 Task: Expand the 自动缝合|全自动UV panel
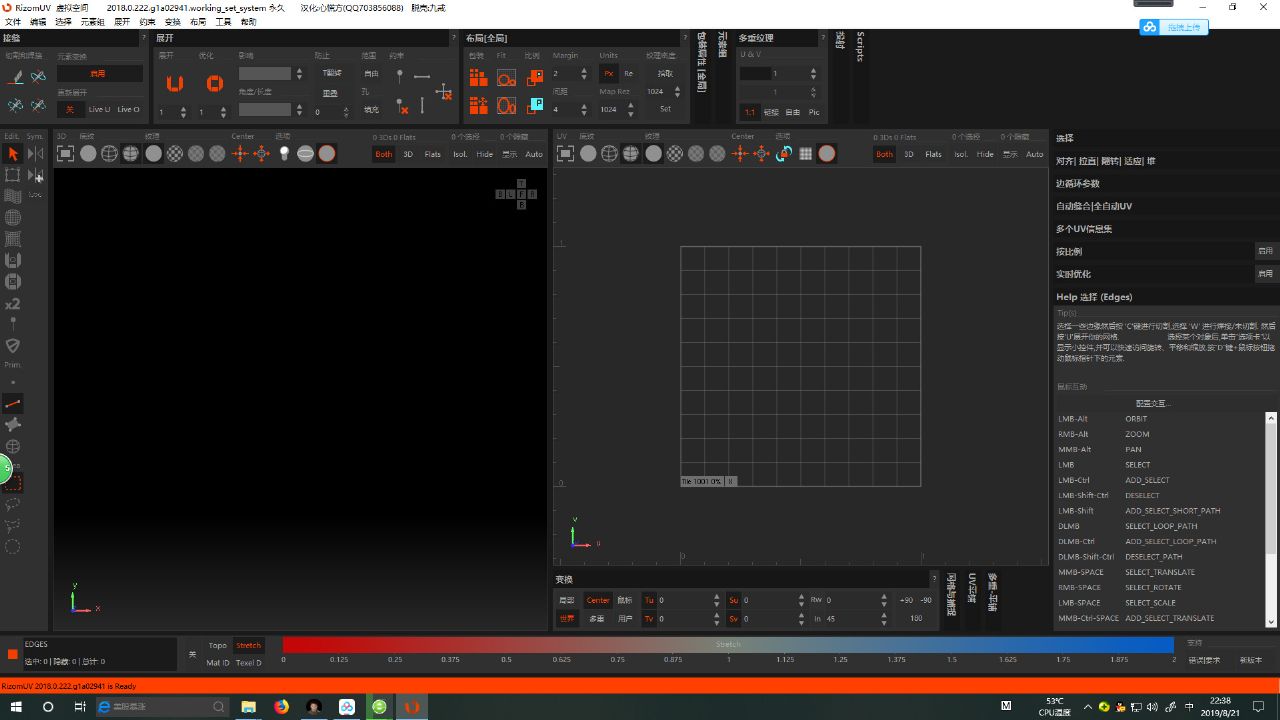click(x=1165, y=206)
